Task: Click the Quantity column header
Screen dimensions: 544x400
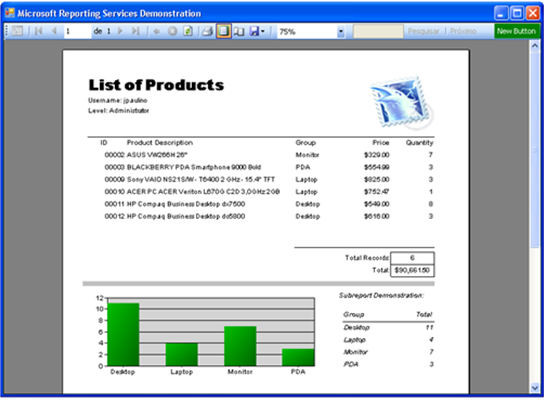Action: pyautogui.click(x=419, y=143)
